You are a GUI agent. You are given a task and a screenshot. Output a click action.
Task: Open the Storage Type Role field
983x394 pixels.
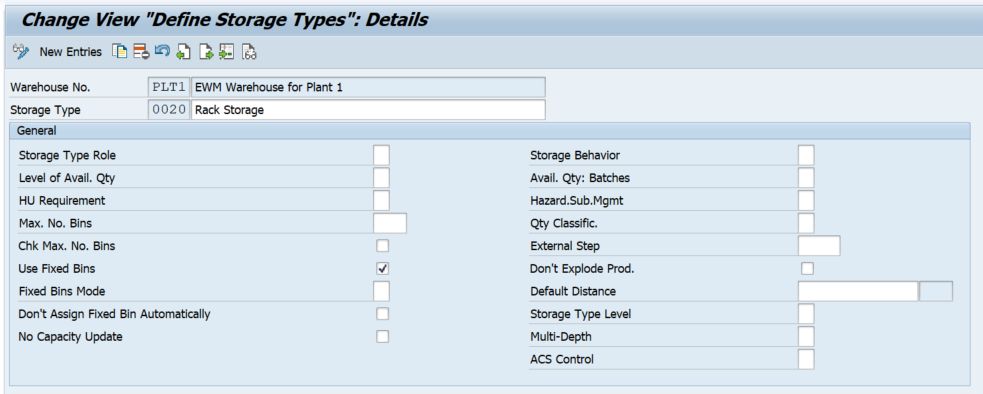point(381,155)
